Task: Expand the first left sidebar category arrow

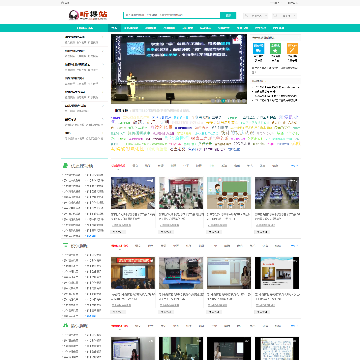Action: (x=103, y=37)
